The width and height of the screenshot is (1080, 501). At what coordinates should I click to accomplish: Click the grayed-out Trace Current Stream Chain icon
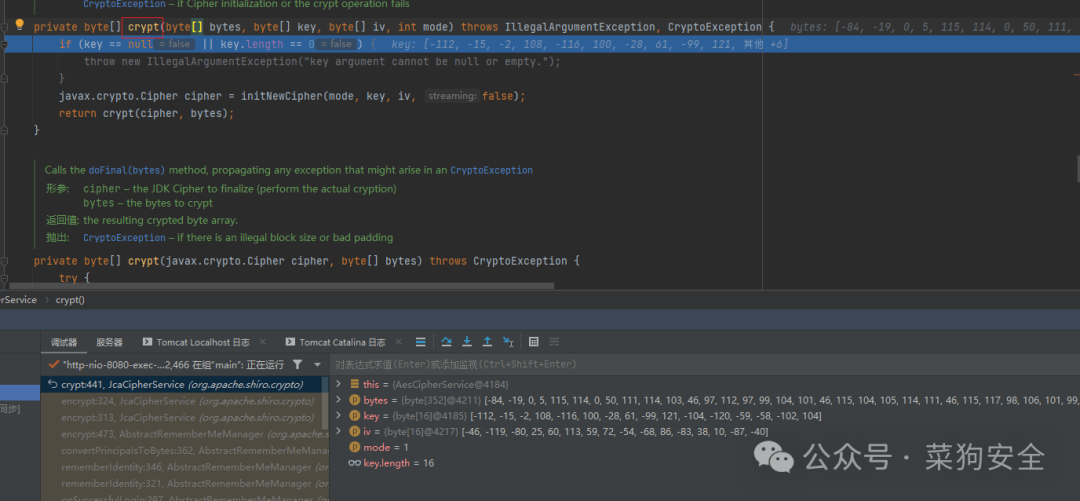(554, 342)
